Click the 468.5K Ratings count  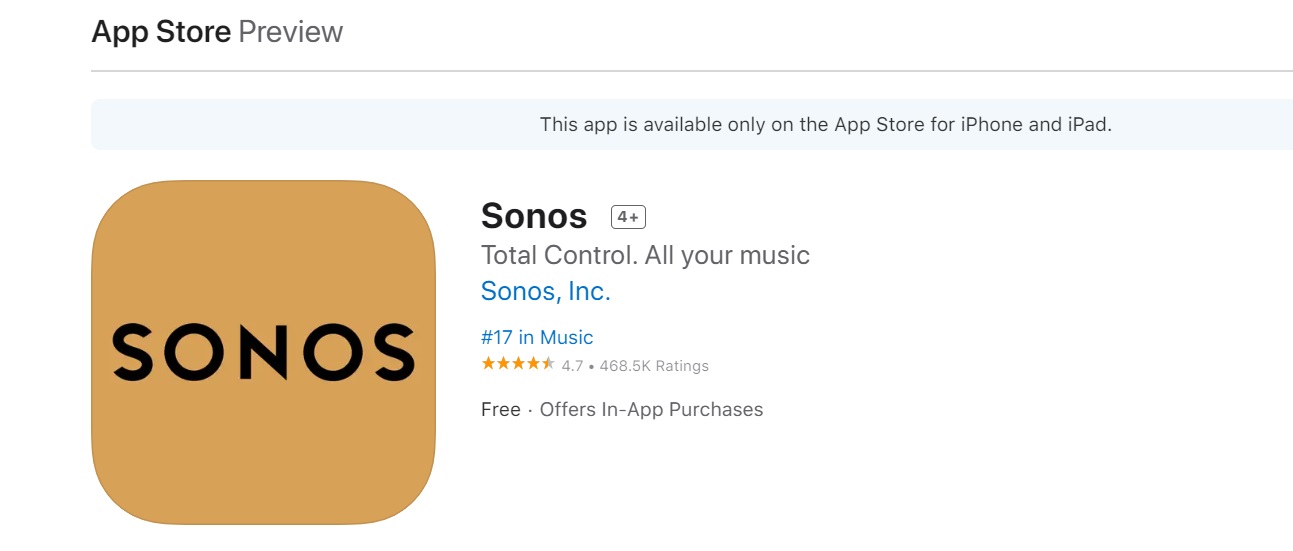654,366
